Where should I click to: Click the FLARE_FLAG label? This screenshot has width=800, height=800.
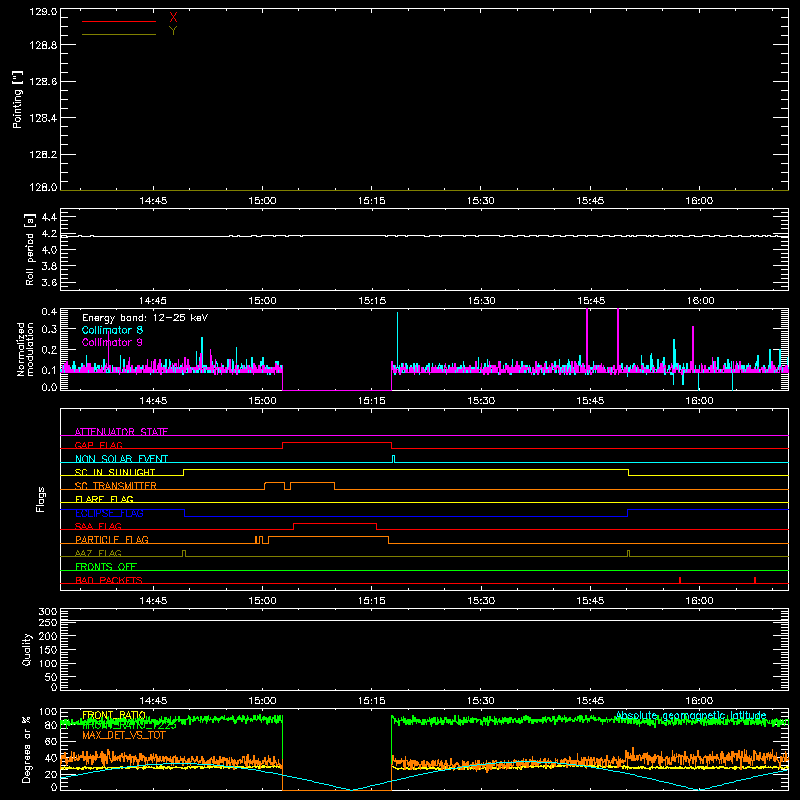click(x=104, y=499)
